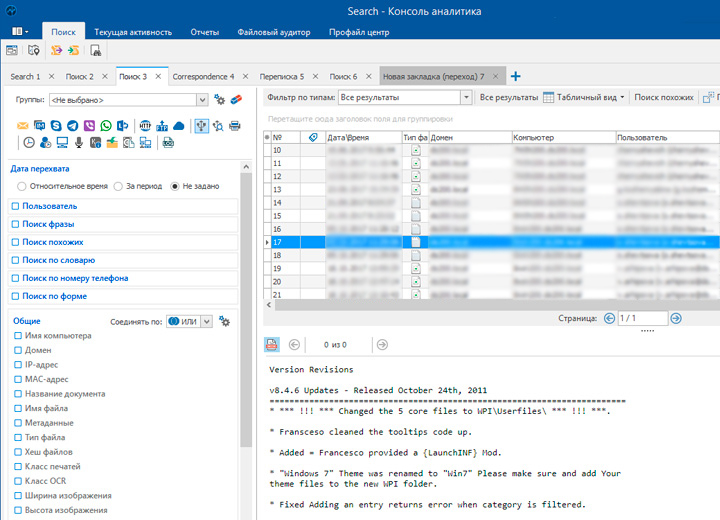Switch to the Search 1 tab
The image size is (720, 520).
point(25,77)
